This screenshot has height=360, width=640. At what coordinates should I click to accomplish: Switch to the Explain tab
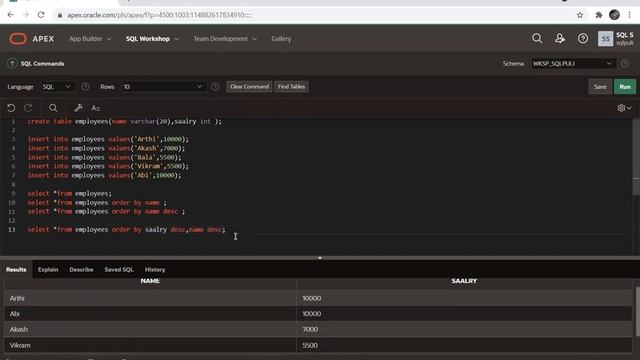tap(48, 269)
